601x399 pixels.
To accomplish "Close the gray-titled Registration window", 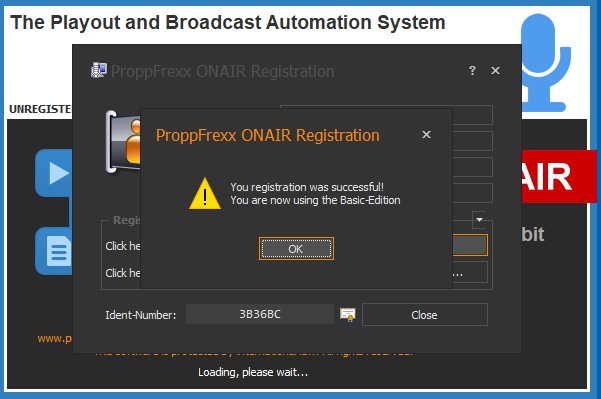I will (x=495, y=71).
